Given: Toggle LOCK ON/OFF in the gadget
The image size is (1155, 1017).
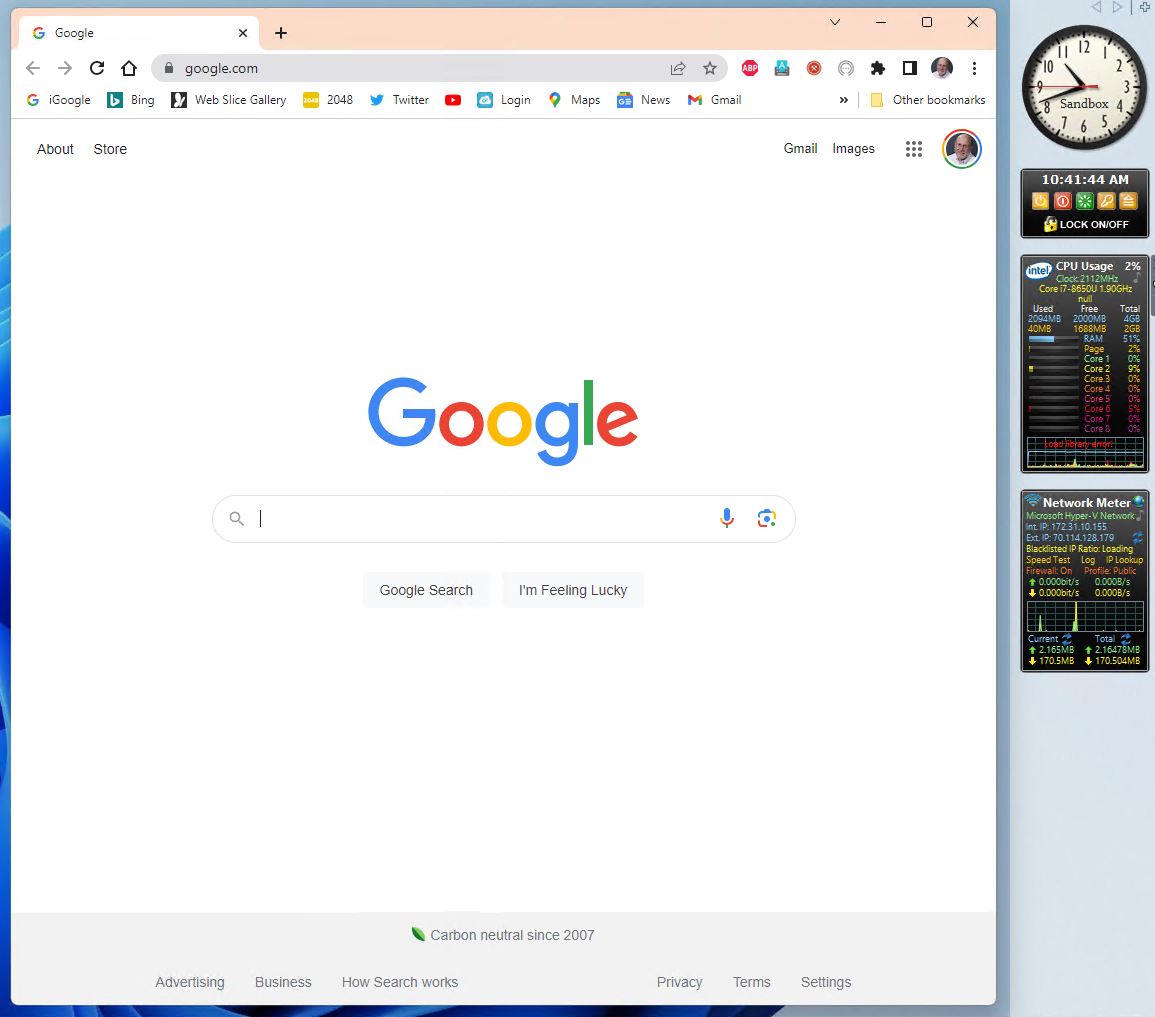Looking at the screenshot, I should [x=1086, y=225].
